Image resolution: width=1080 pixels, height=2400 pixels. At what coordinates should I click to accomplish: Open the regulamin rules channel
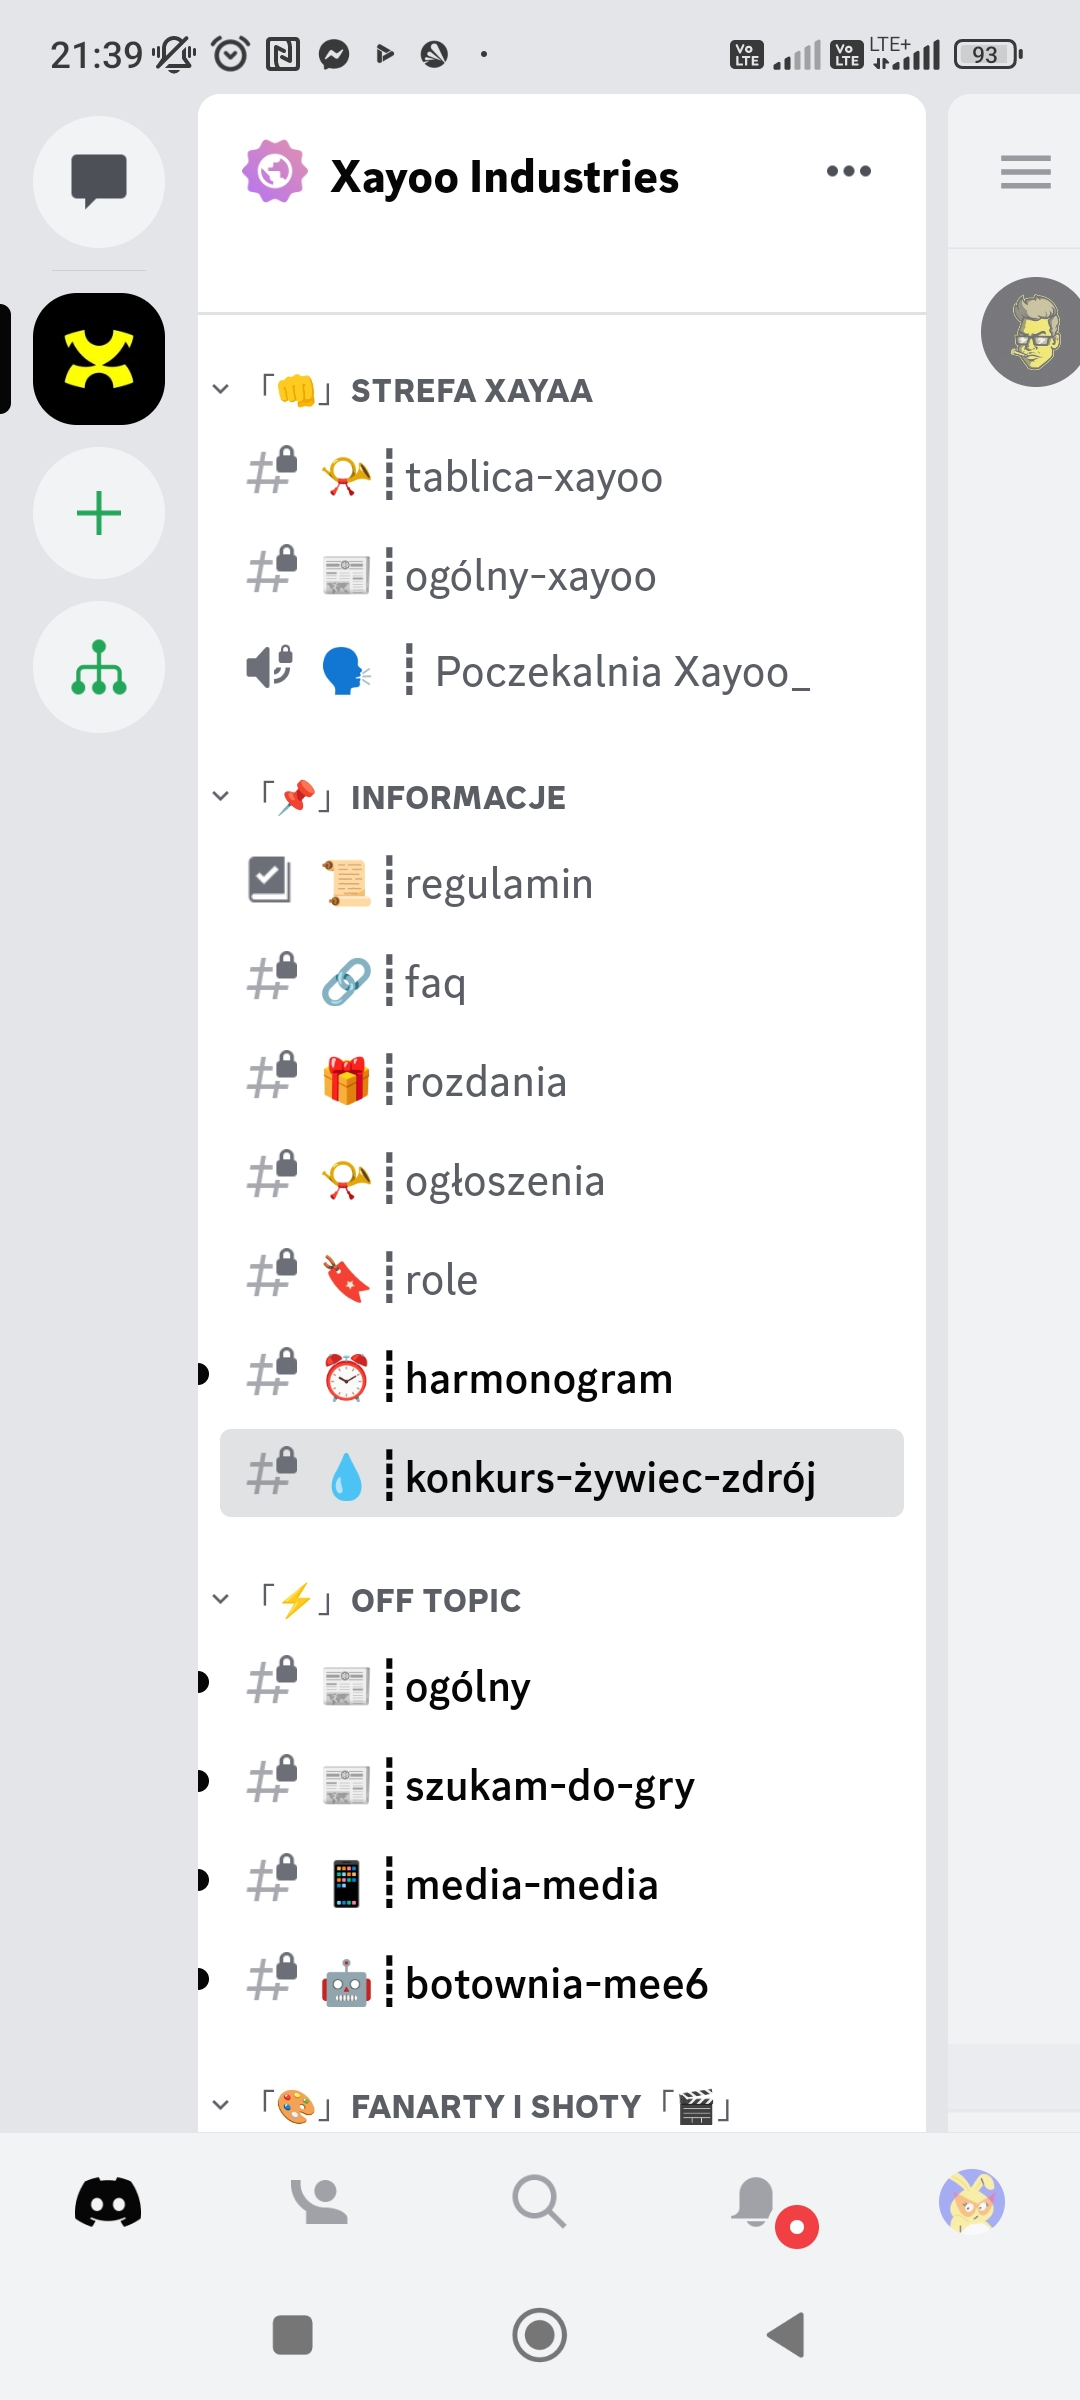click(498, 884)
